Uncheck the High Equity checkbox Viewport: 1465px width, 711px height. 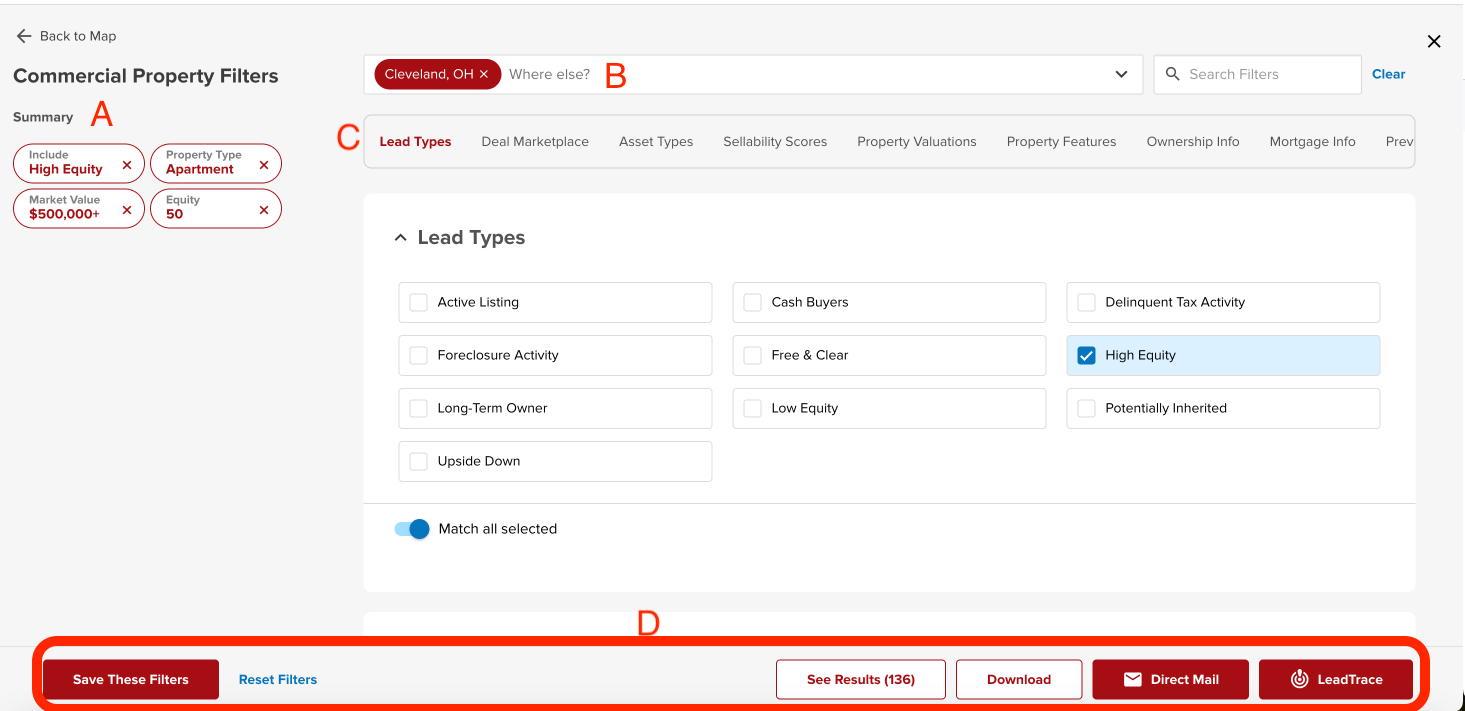1086,355
